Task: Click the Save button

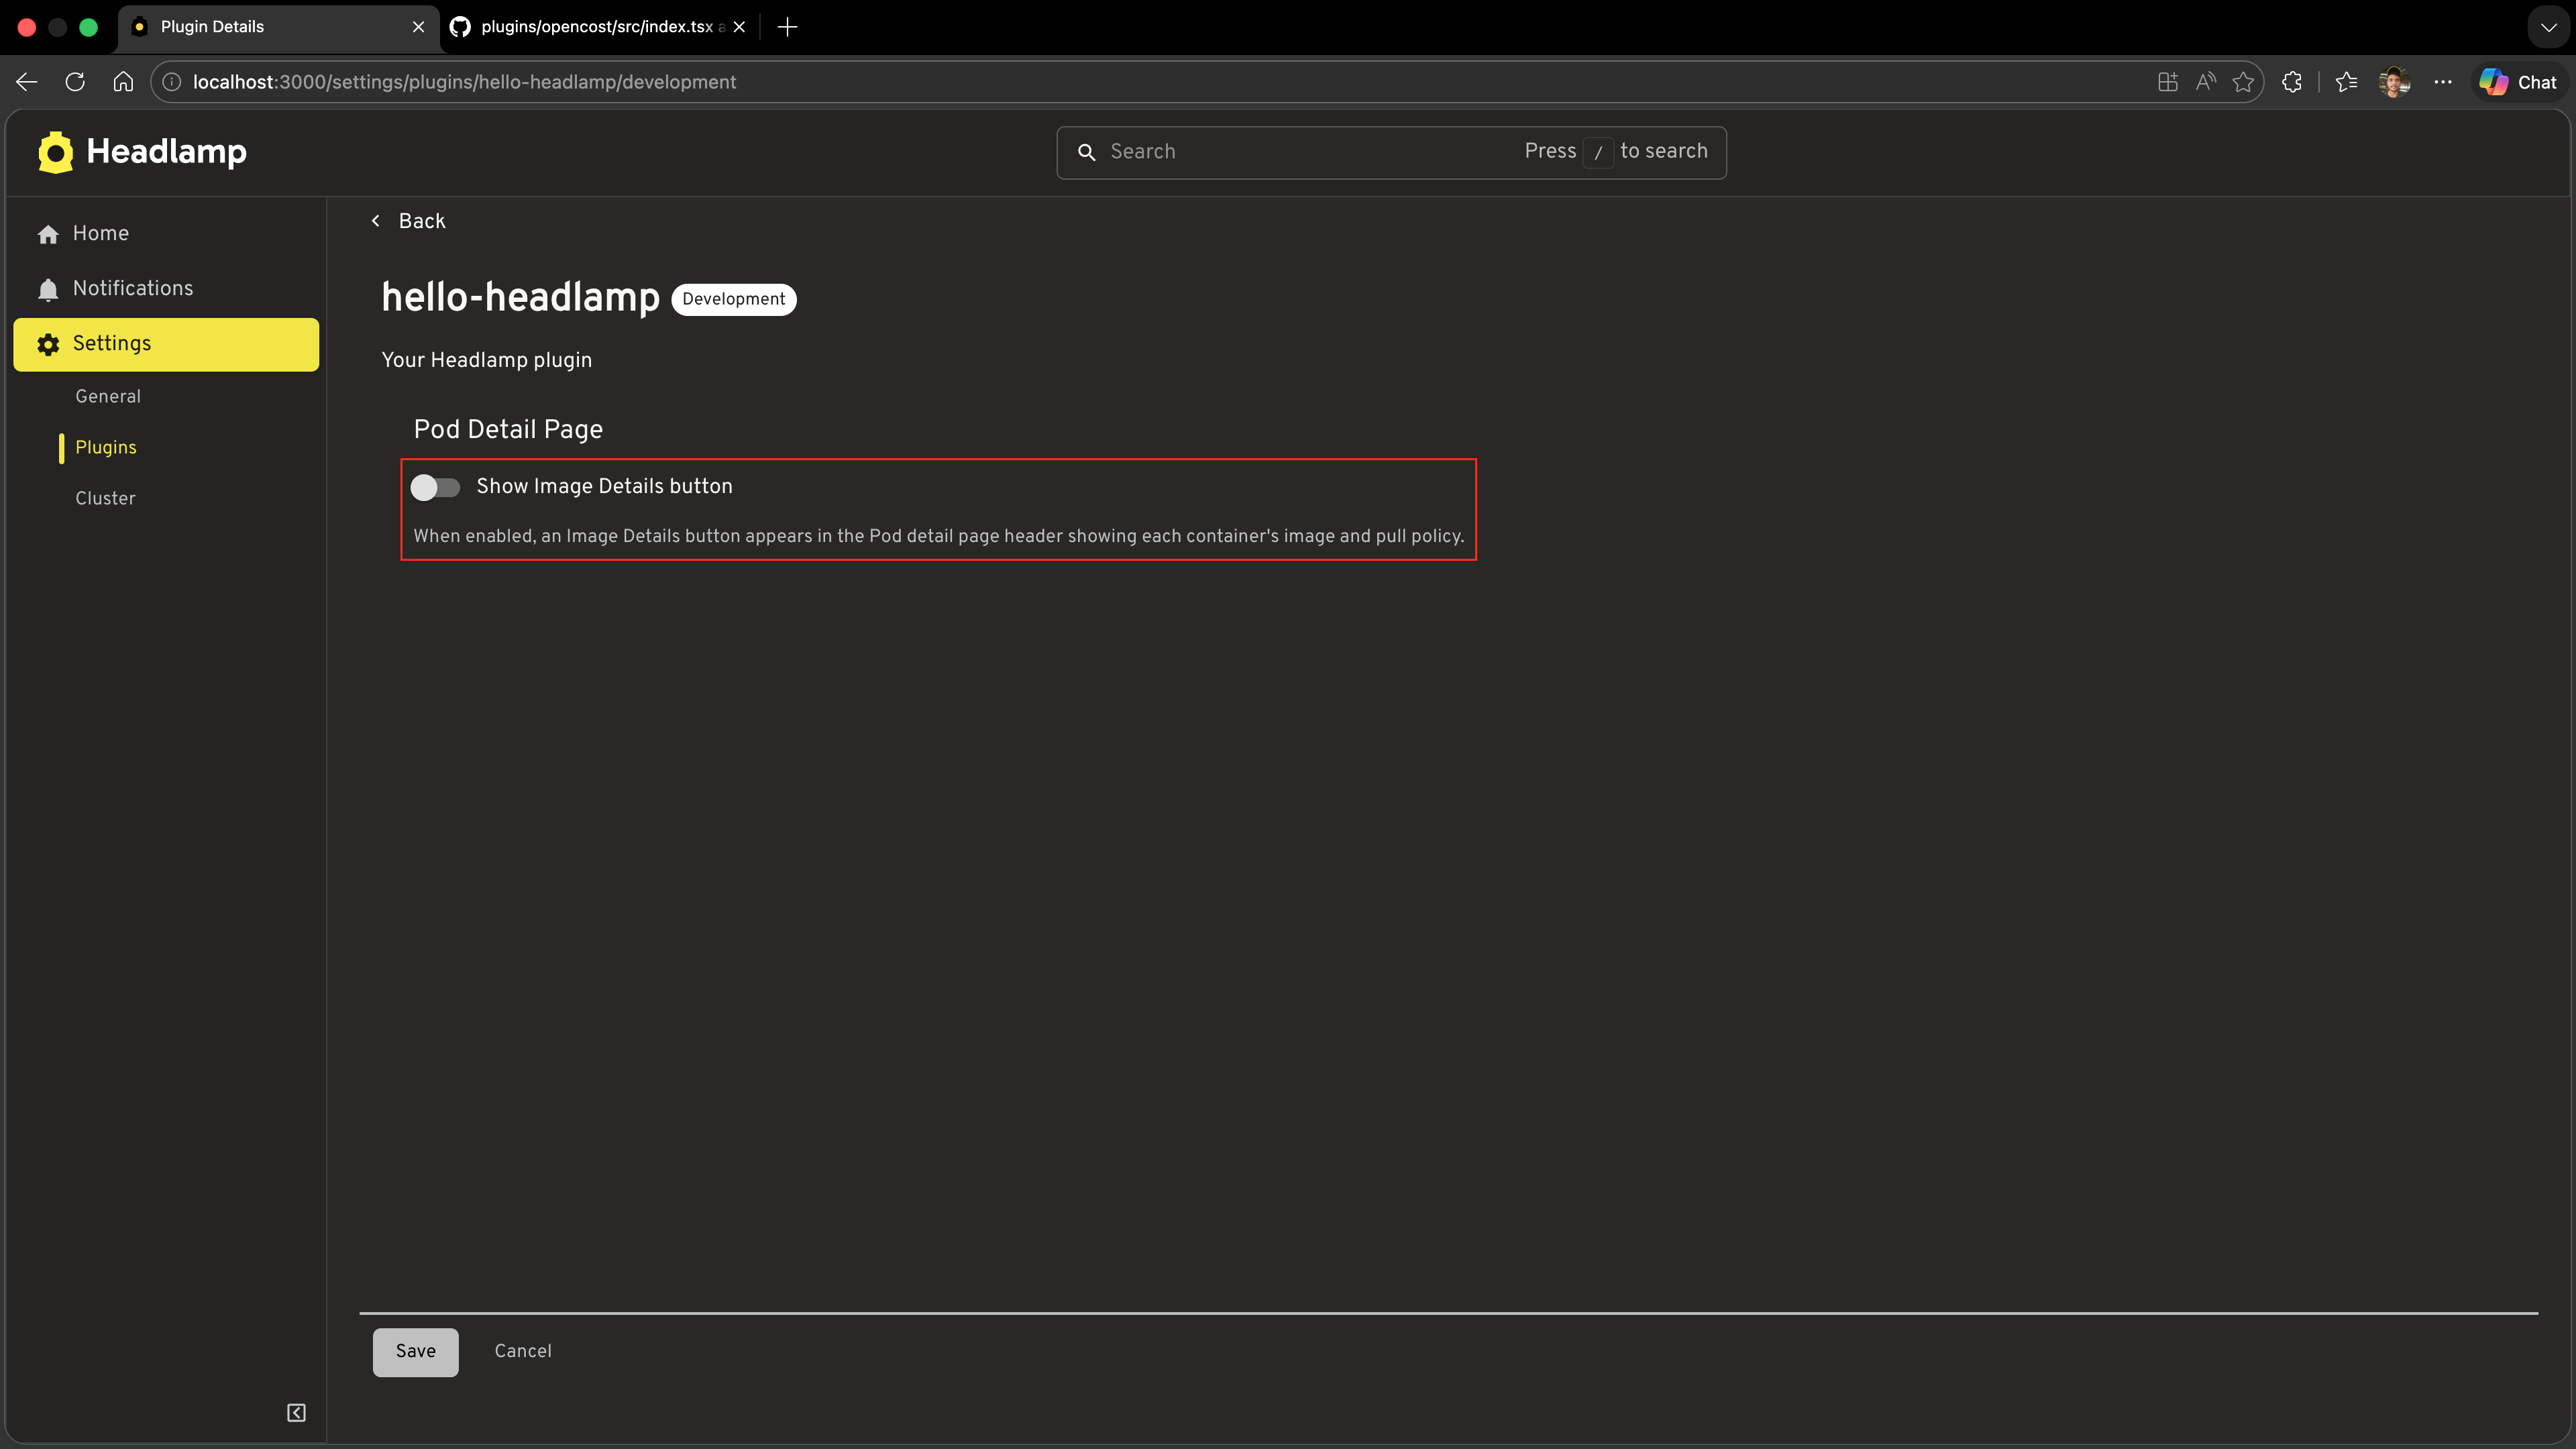Action: coord(414,1352)
